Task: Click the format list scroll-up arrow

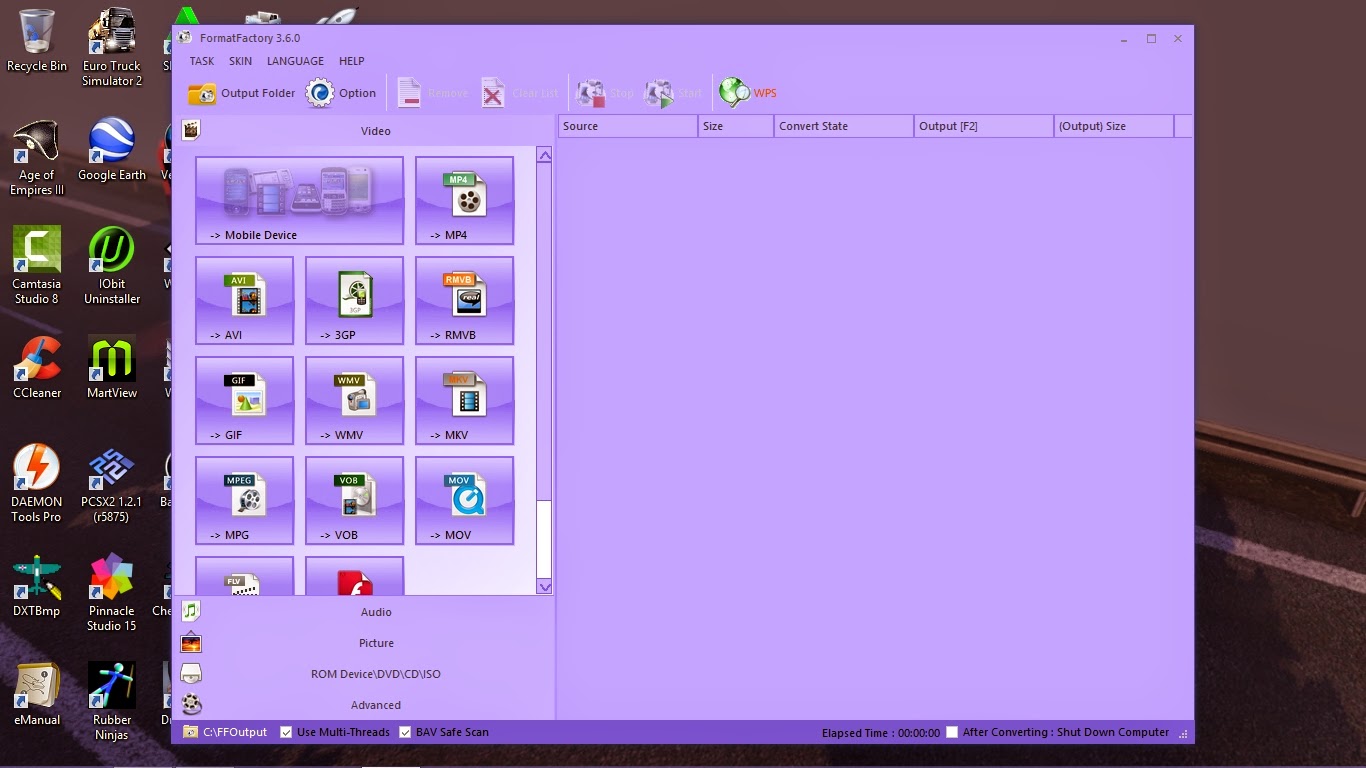Action: coord(544,155)
